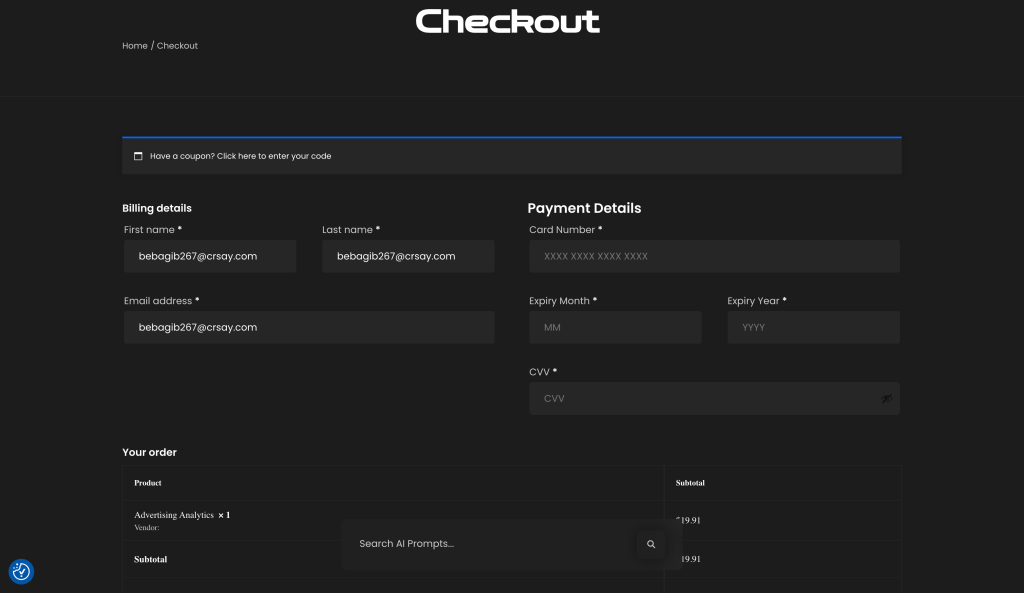The image size is (1024, 593).
Task: Select the Expiry Year field
Action: coord(813,327)
